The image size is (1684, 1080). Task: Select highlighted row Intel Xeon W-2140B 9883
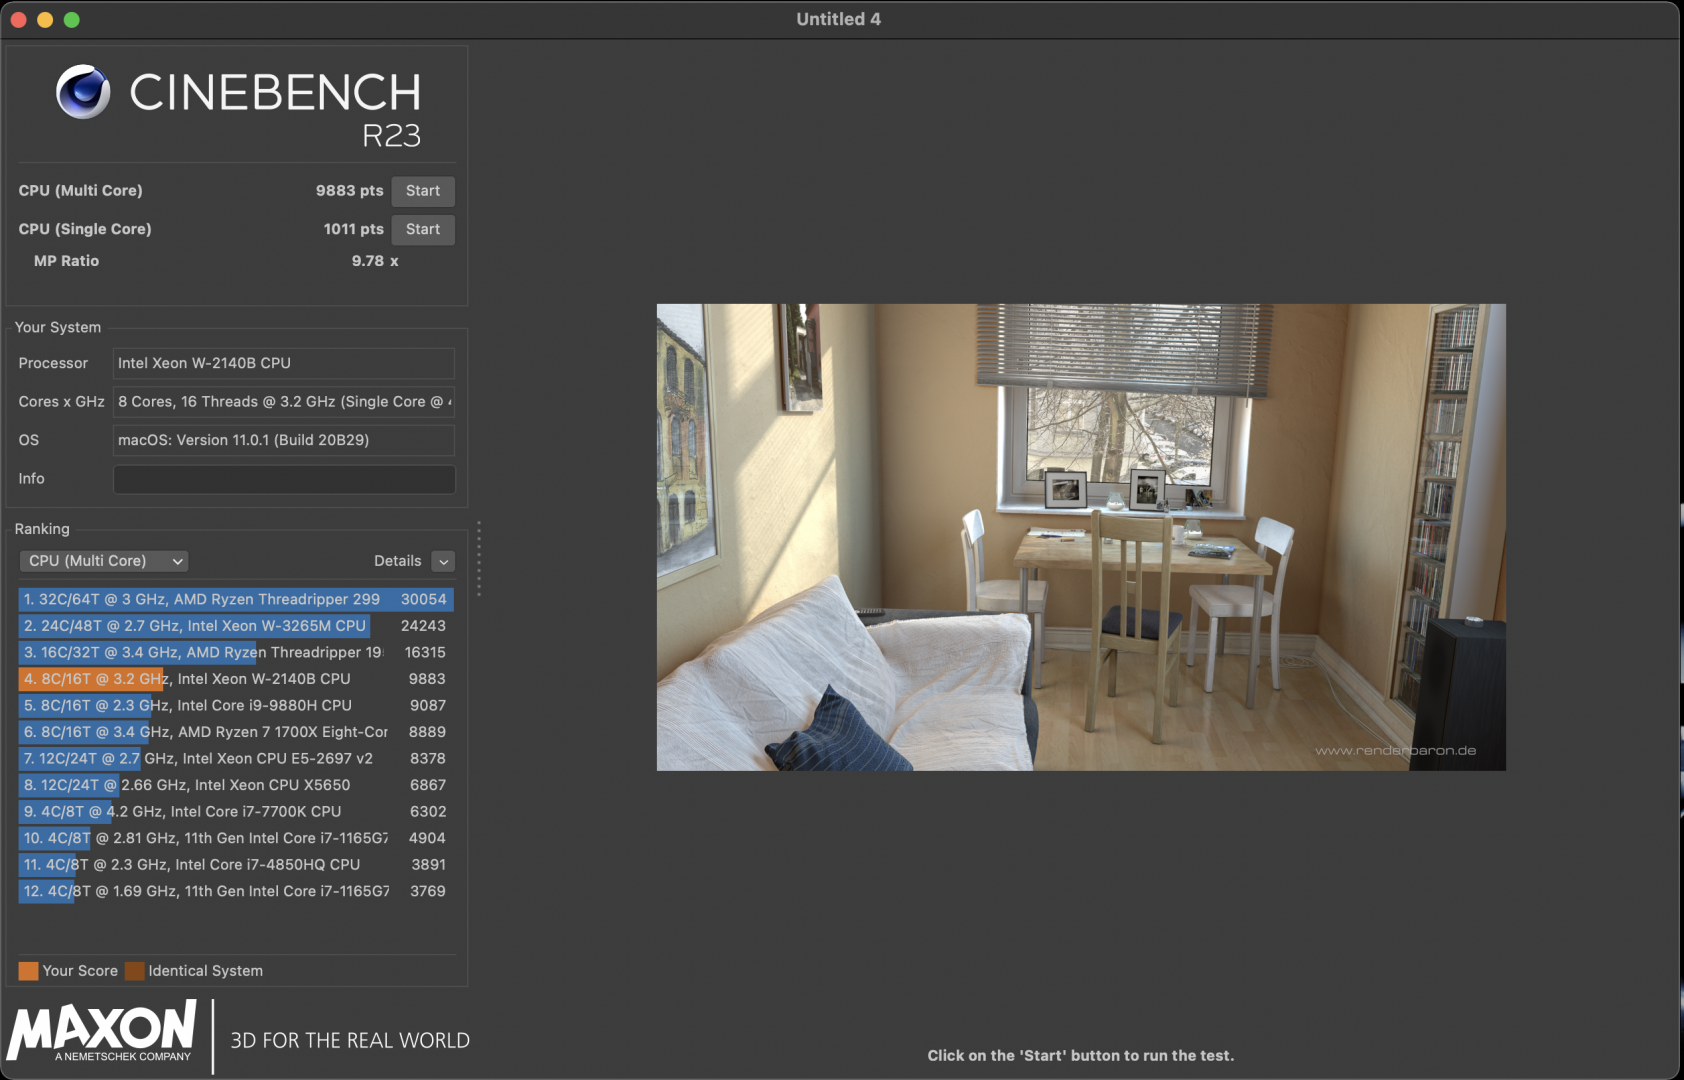coord(236,679)
